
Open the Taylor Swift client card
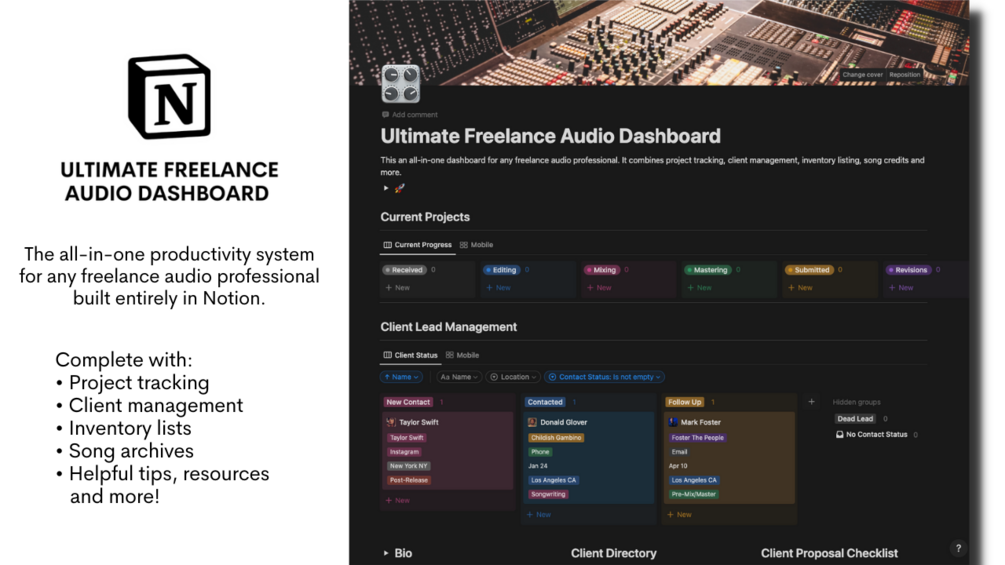[x=447, y=451]
